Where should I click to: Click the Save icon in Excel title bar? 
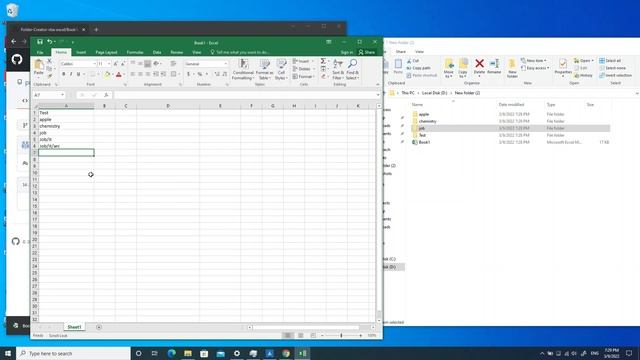[x=40, y=42]
